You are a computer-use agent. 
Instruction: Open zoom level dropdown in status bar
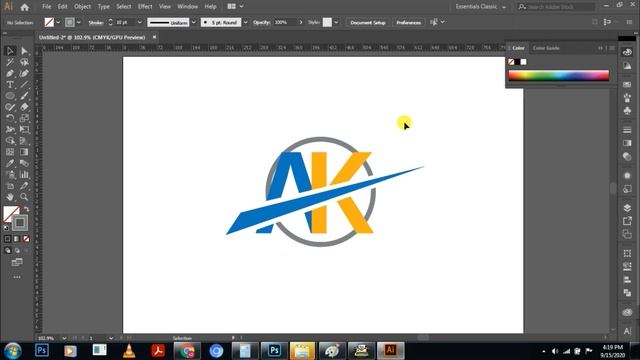tap(64, 338)
